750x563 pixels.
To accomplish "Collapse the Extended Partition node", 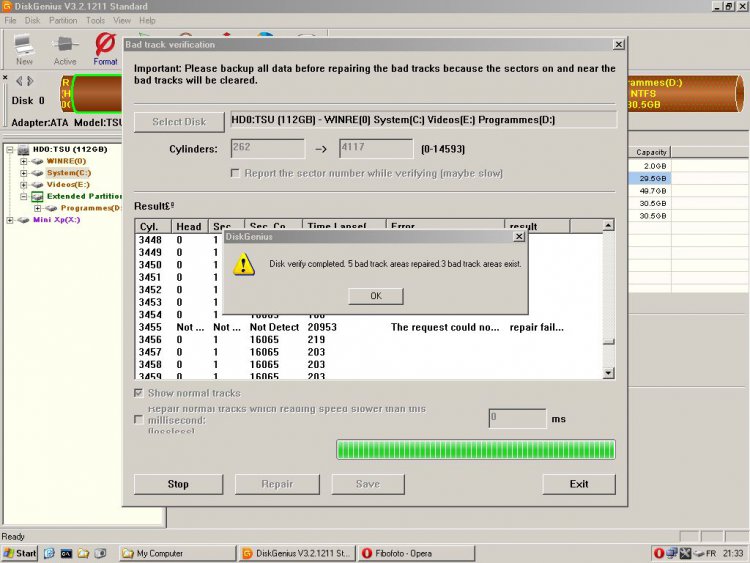I will tap(23, 197).
